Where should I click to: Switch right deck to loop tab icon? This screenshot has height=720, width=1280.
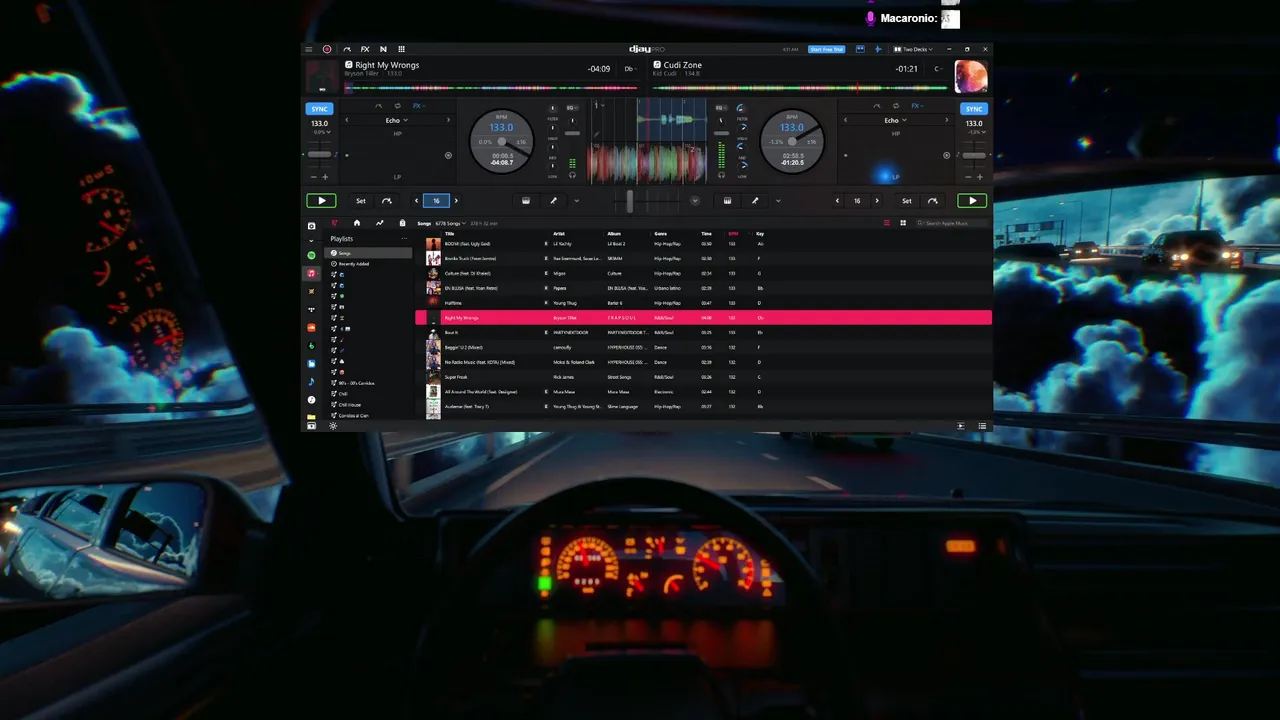point(896,105)
